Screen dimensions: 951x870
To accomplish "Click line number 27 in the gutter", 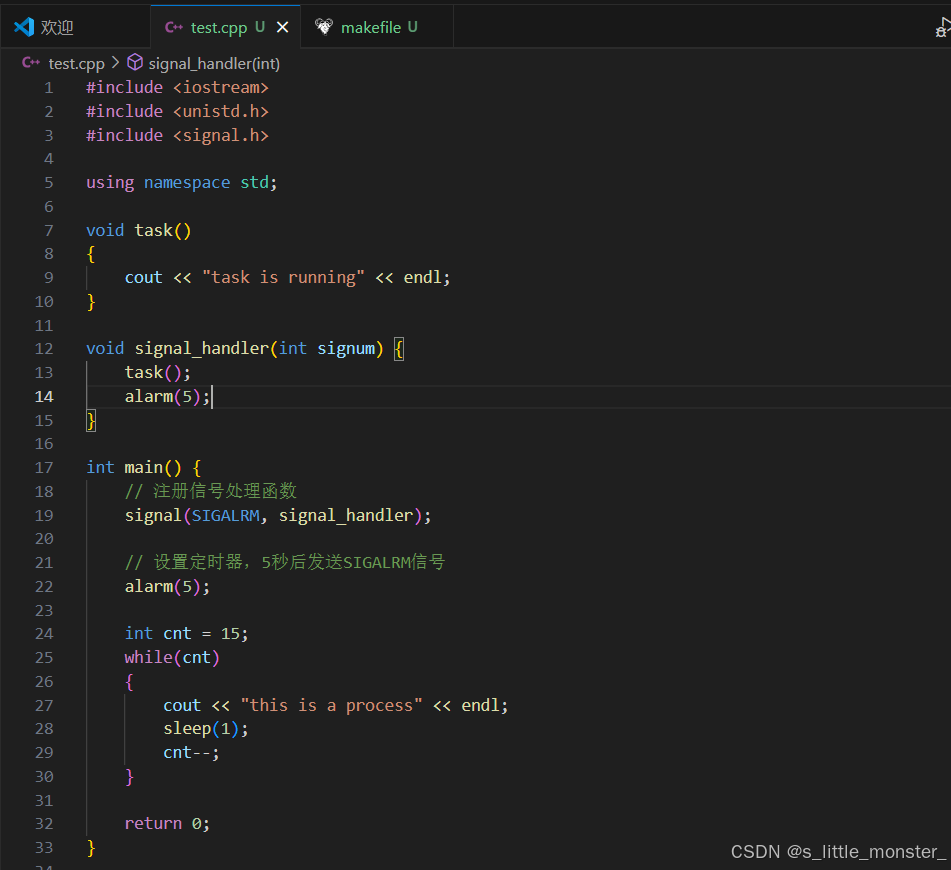I will [44, 705].
